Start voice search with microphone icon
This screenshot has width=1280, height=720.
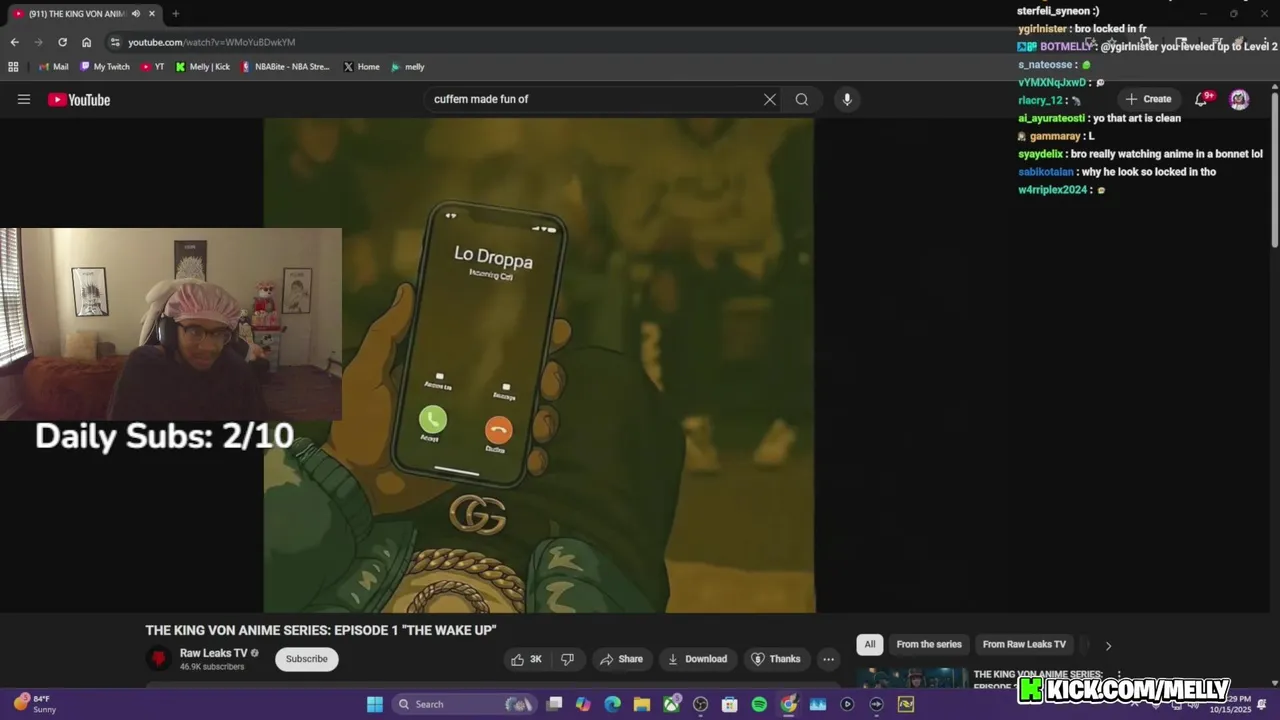847,99
